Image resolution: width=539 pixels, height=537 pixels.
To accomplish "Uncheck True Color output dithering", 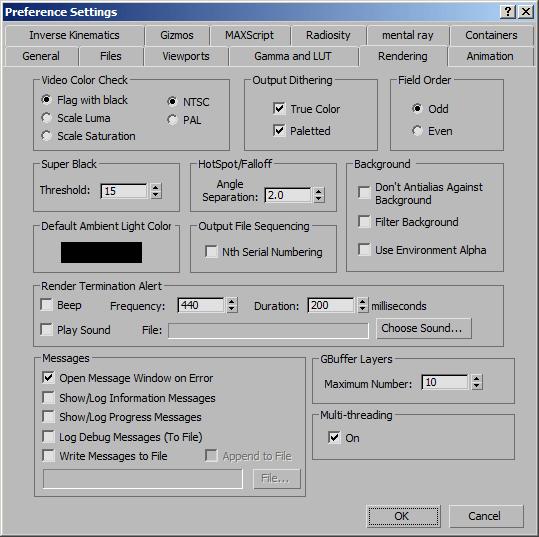I will coord(279,109).
